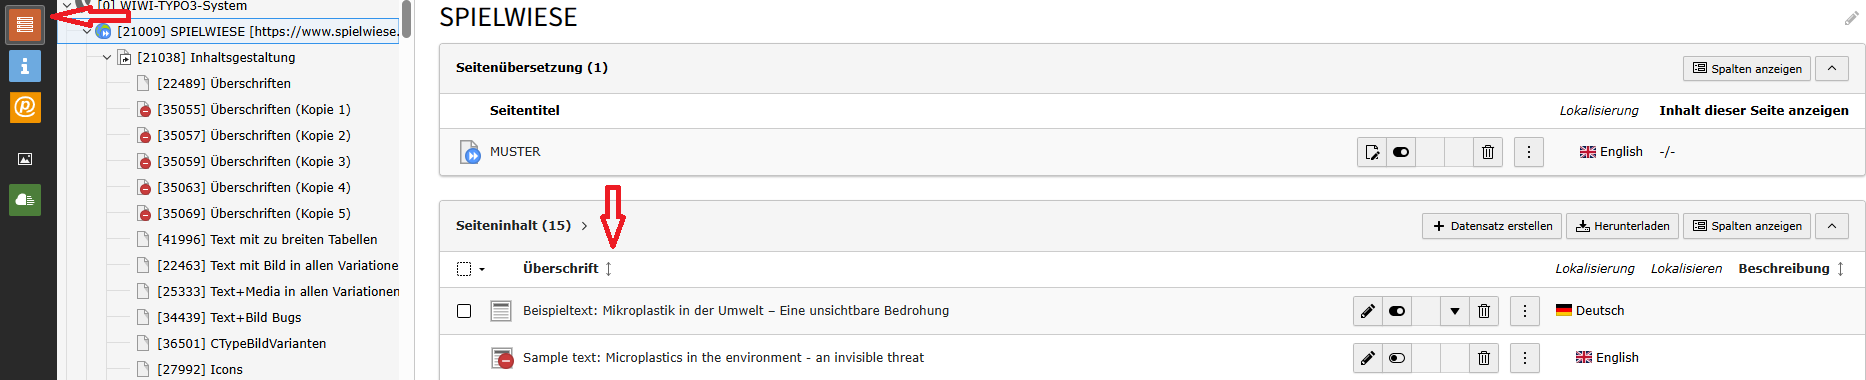Viewport: 1866px width, 380px height.
Task: Open the select-all checkbox dropdown
Action: point(482,269)
